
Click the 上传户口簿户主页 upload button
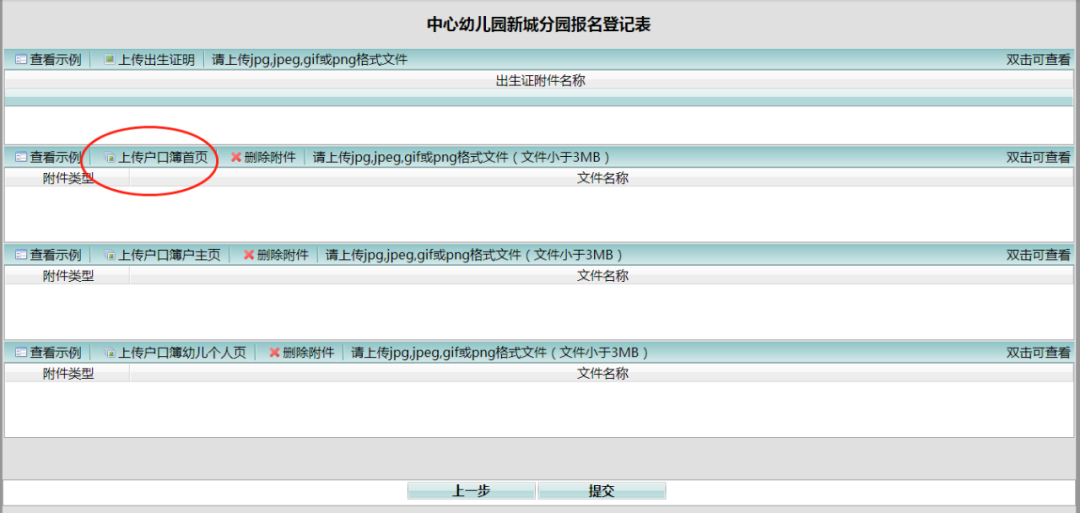pos(162,255)
